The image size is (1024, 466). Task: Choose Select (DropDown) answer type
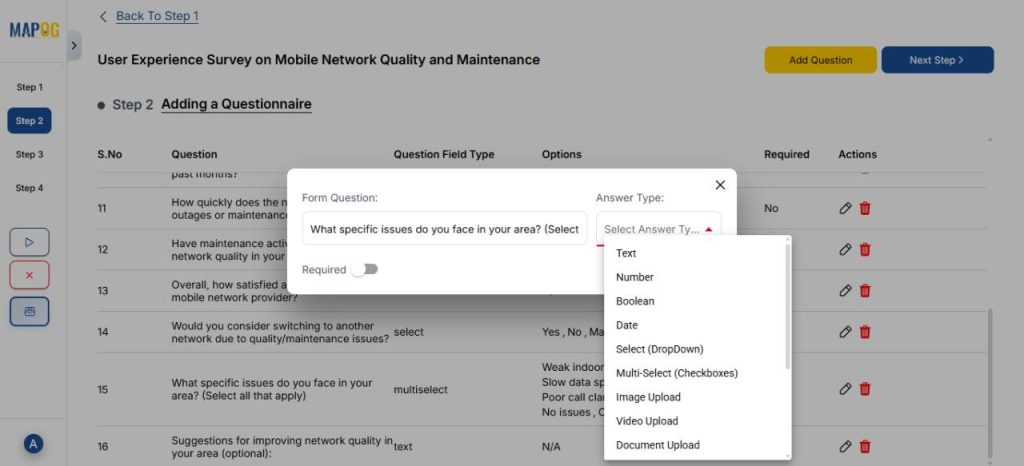696,349
